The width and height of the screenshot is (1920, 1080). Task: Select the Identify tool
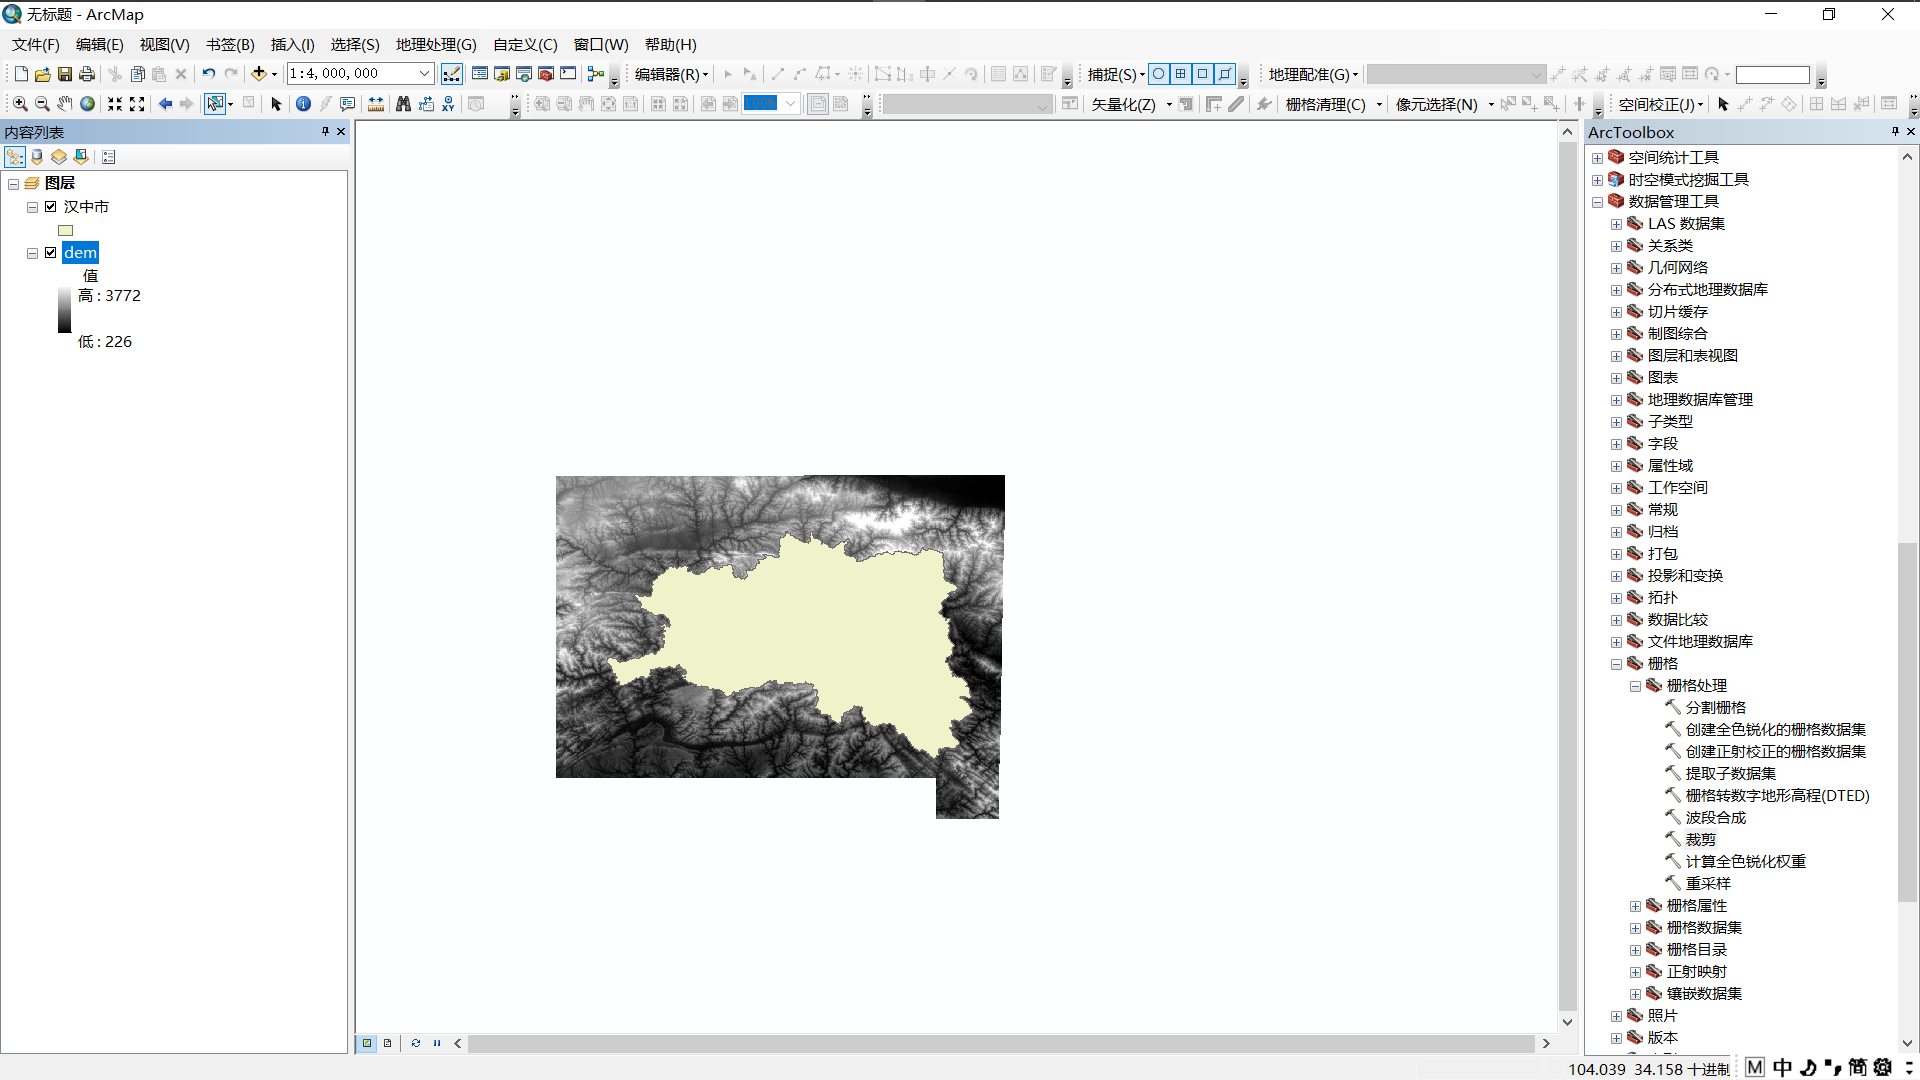[303, 104]
